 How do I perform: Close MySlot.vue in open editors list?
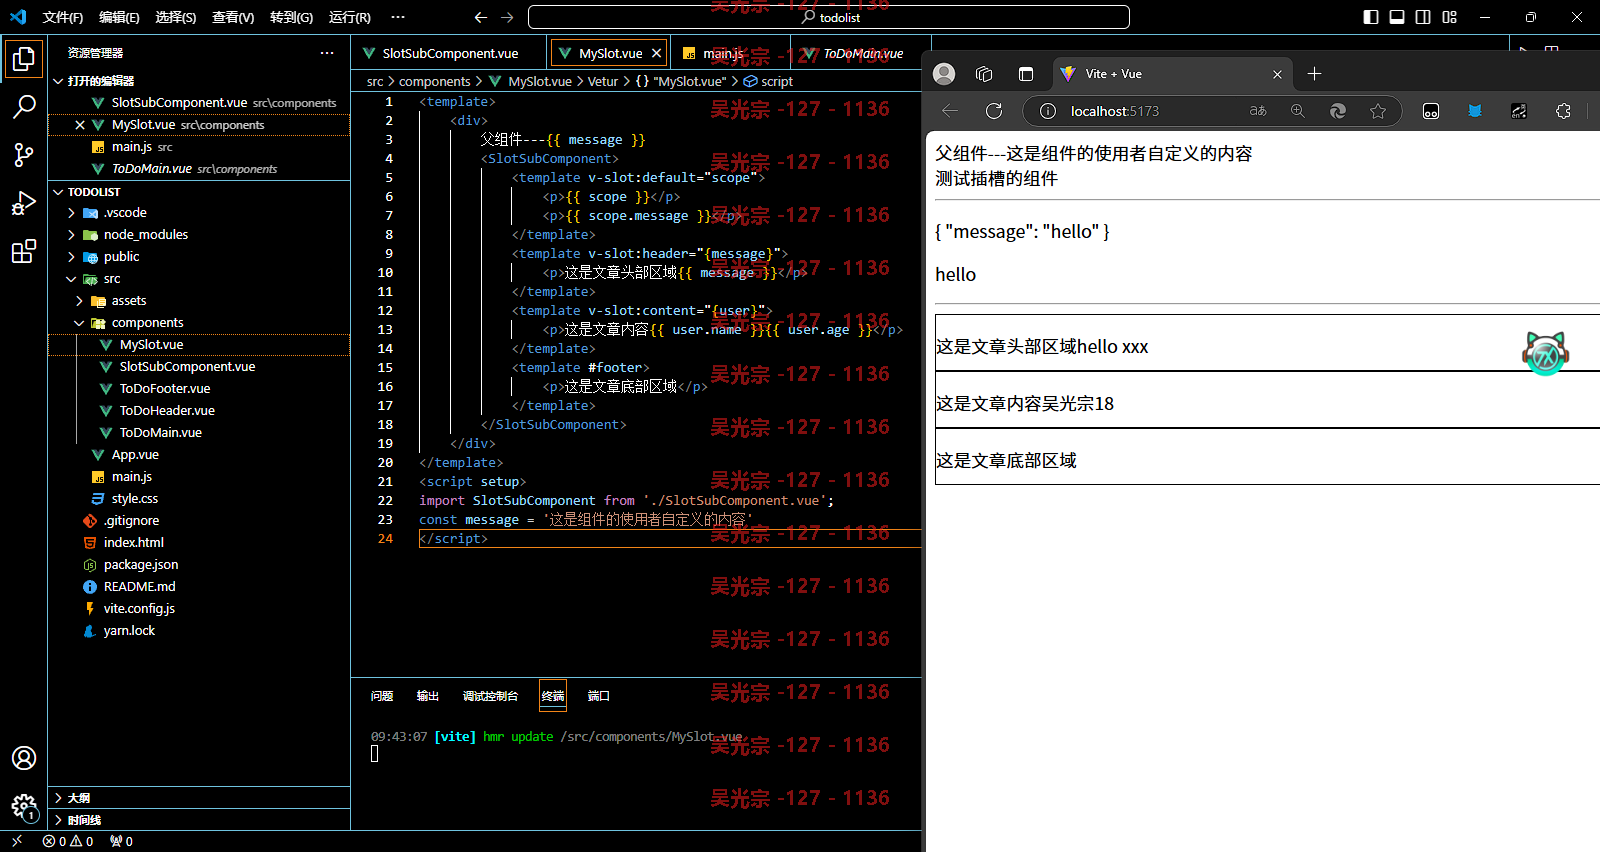(80, 125)
